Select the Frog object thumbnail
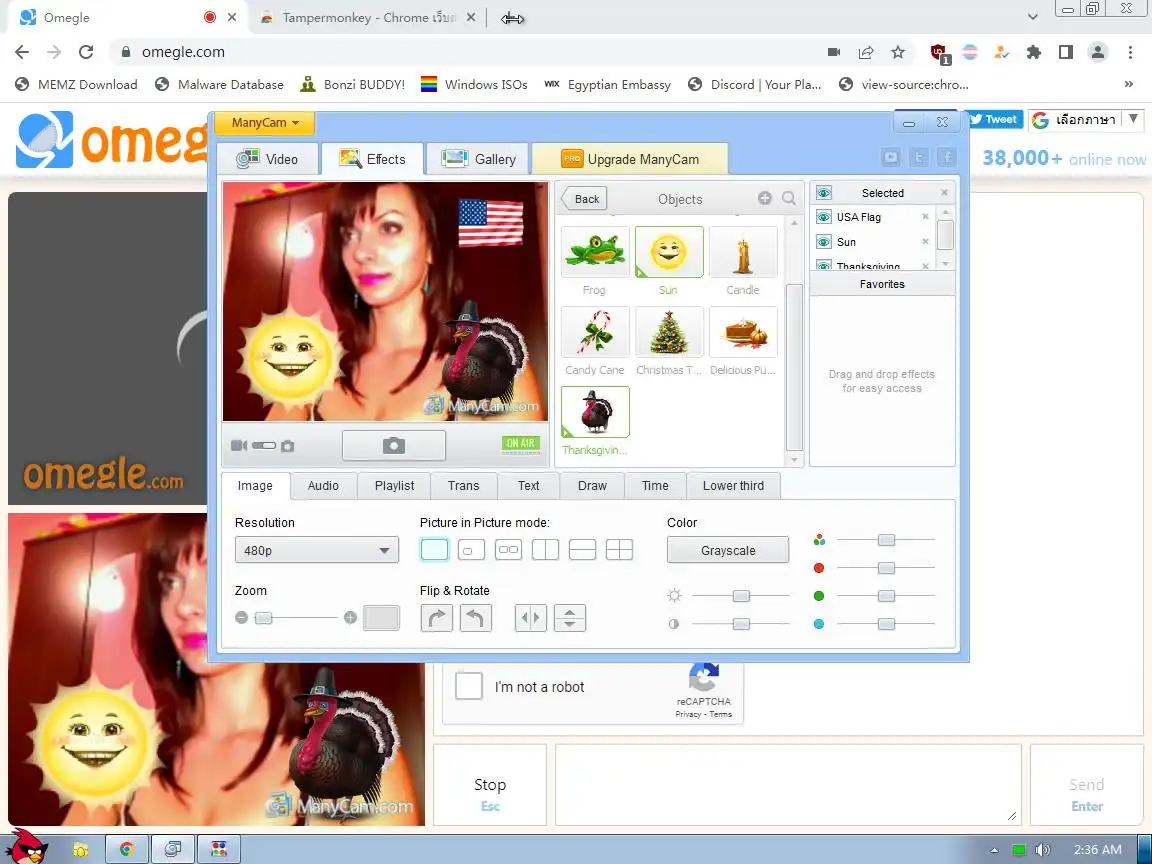Image resolution: width=1152 pixels, height=864 pixels. click(595, 252)
